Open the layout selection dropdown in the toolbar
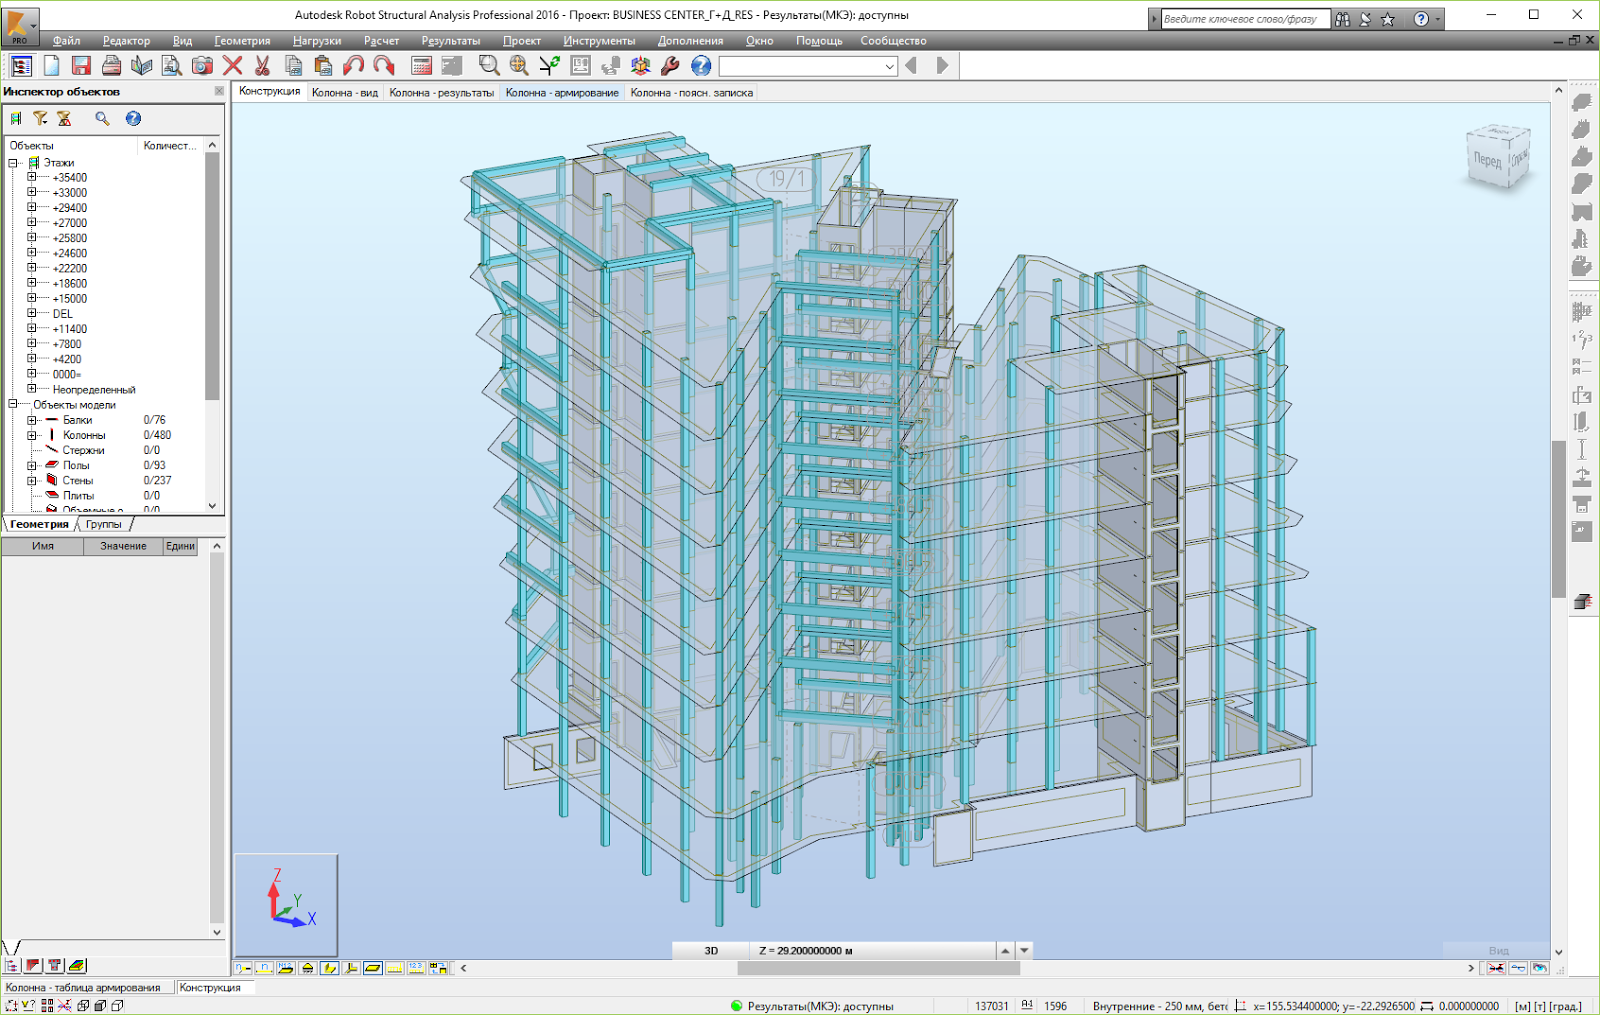 [x=889, y=66]
